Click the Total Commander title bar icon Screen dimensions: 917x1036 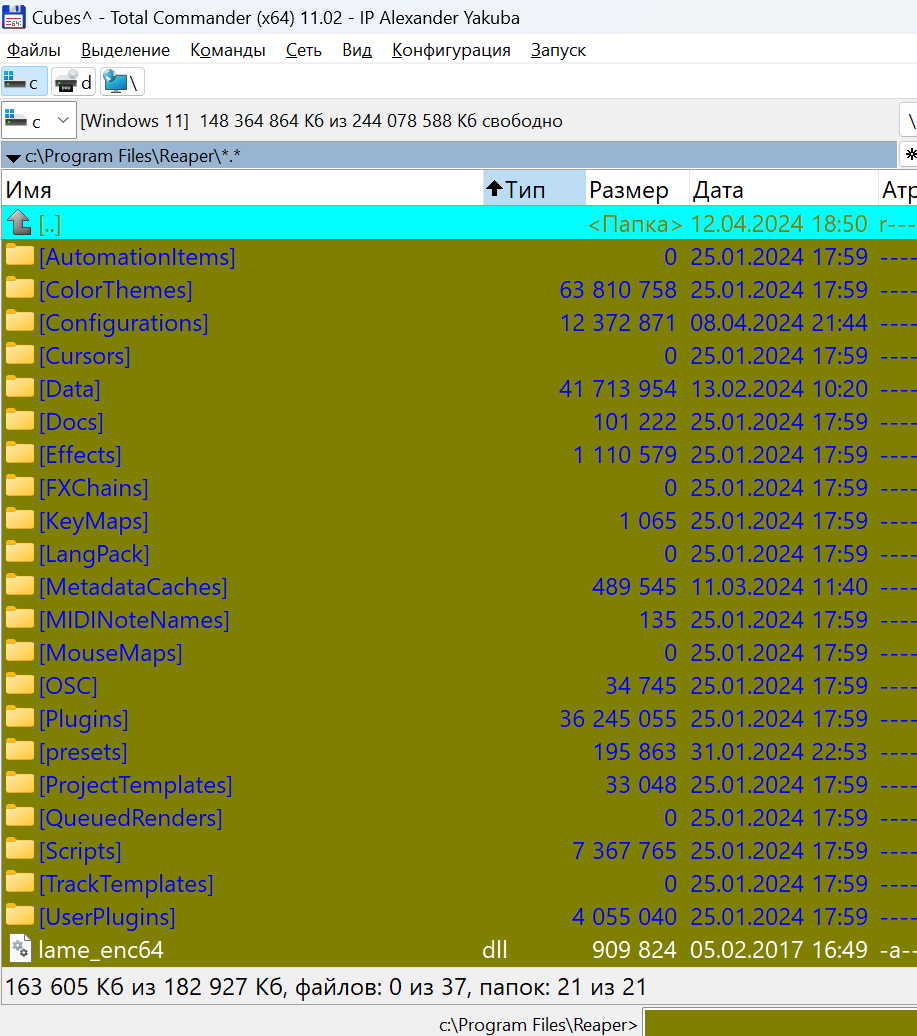[x=14, y=17]
